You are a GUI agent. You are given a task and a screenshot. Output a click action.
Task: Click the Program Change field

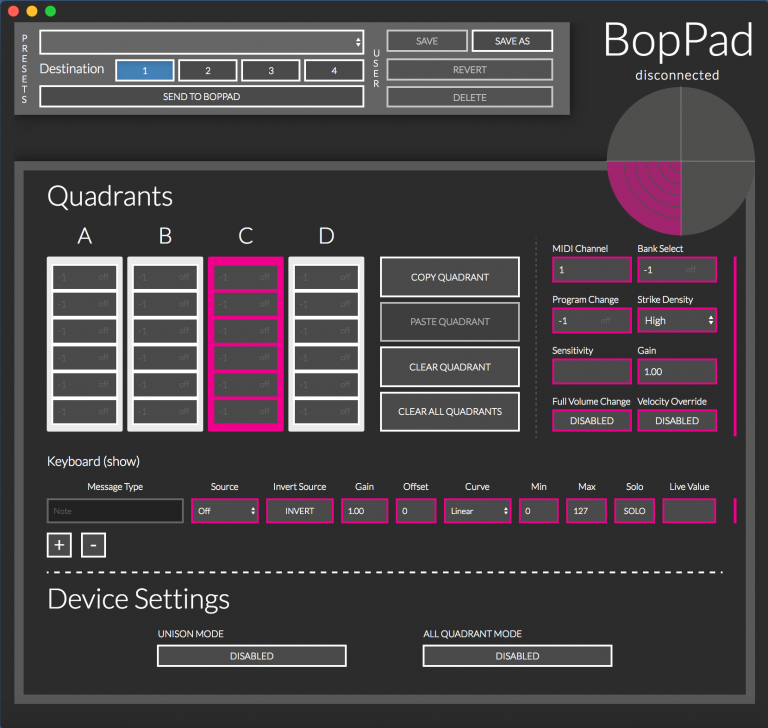[x=592, y=320]
